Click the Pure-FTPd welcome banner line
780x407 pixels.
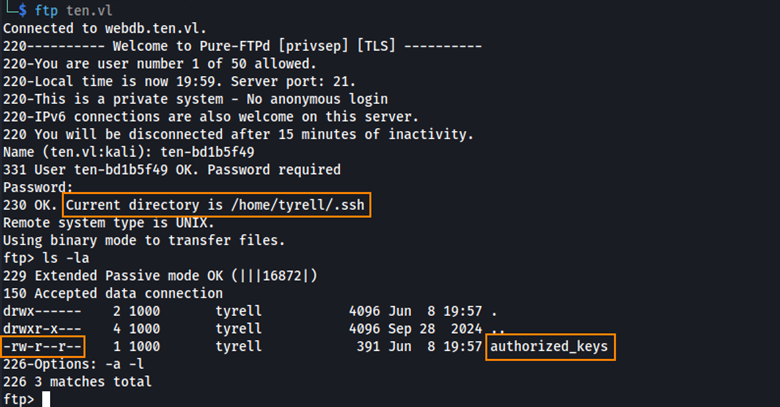point(242,46)
